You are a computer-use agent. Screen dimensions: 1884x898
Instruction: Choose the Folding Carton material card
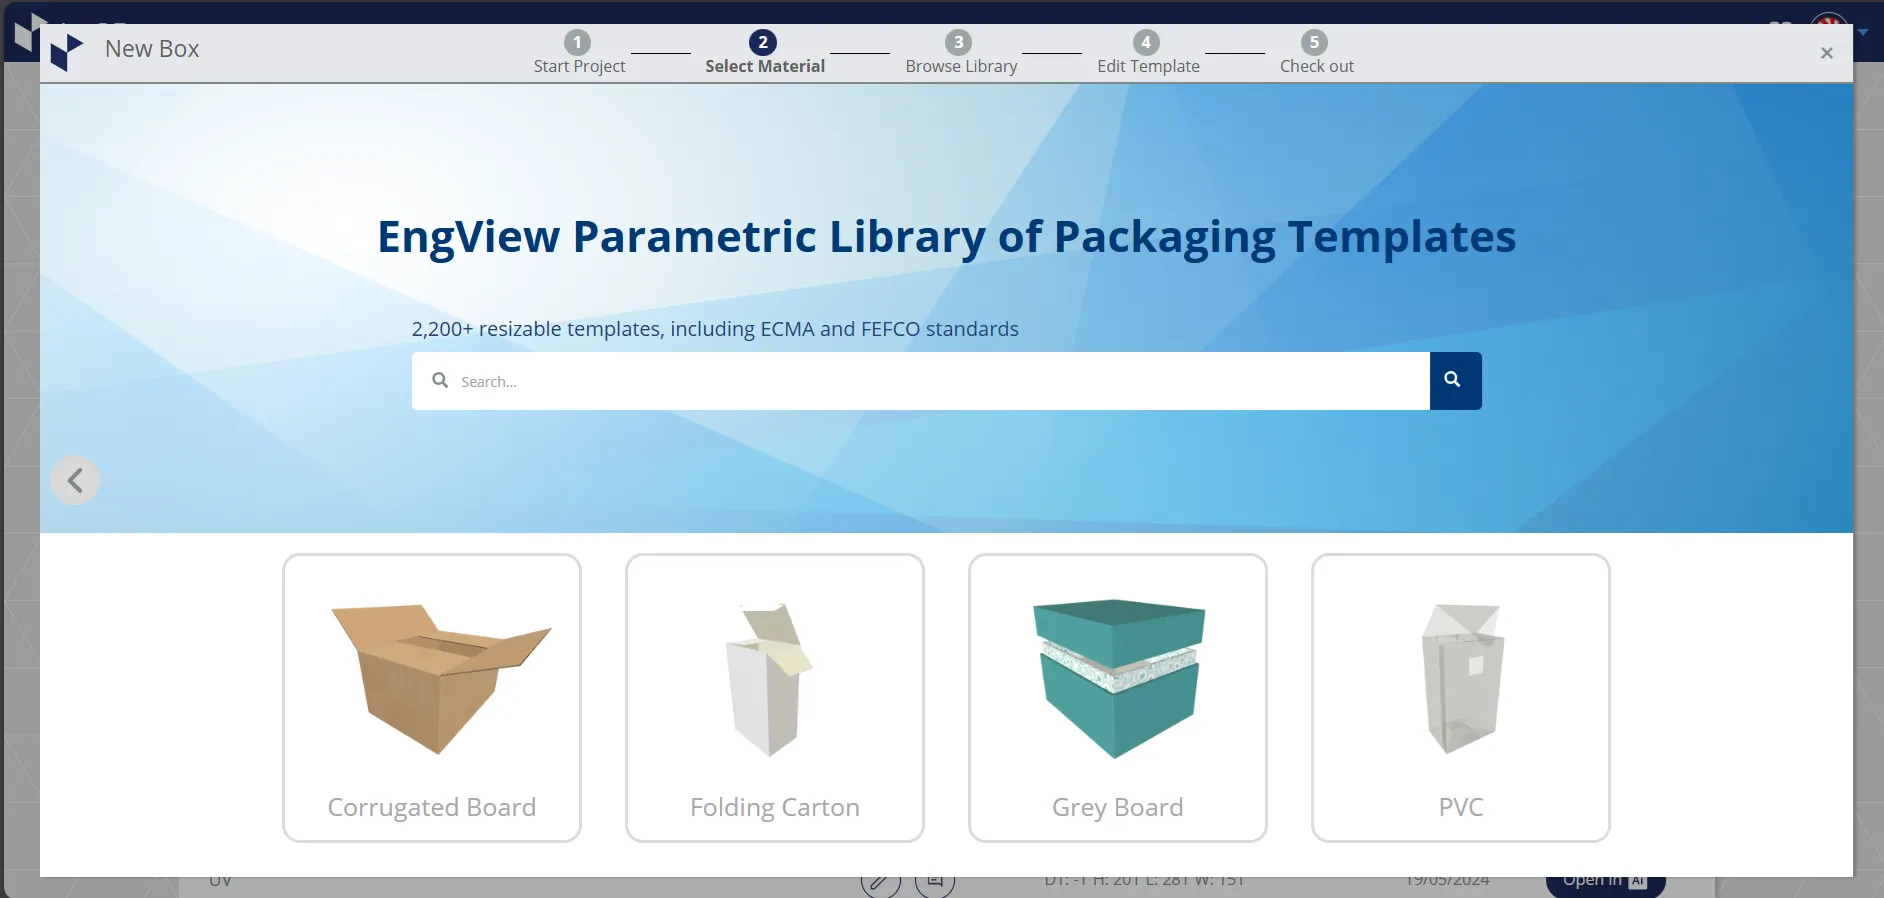[x=775, y=698]
